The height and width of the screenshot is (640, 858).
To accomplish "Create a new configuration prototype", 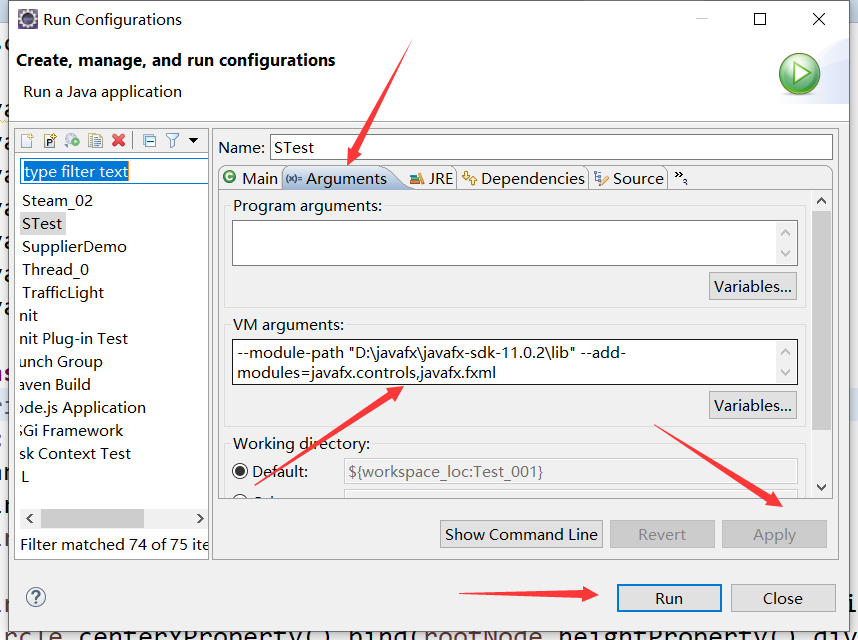I will [50, 141].
